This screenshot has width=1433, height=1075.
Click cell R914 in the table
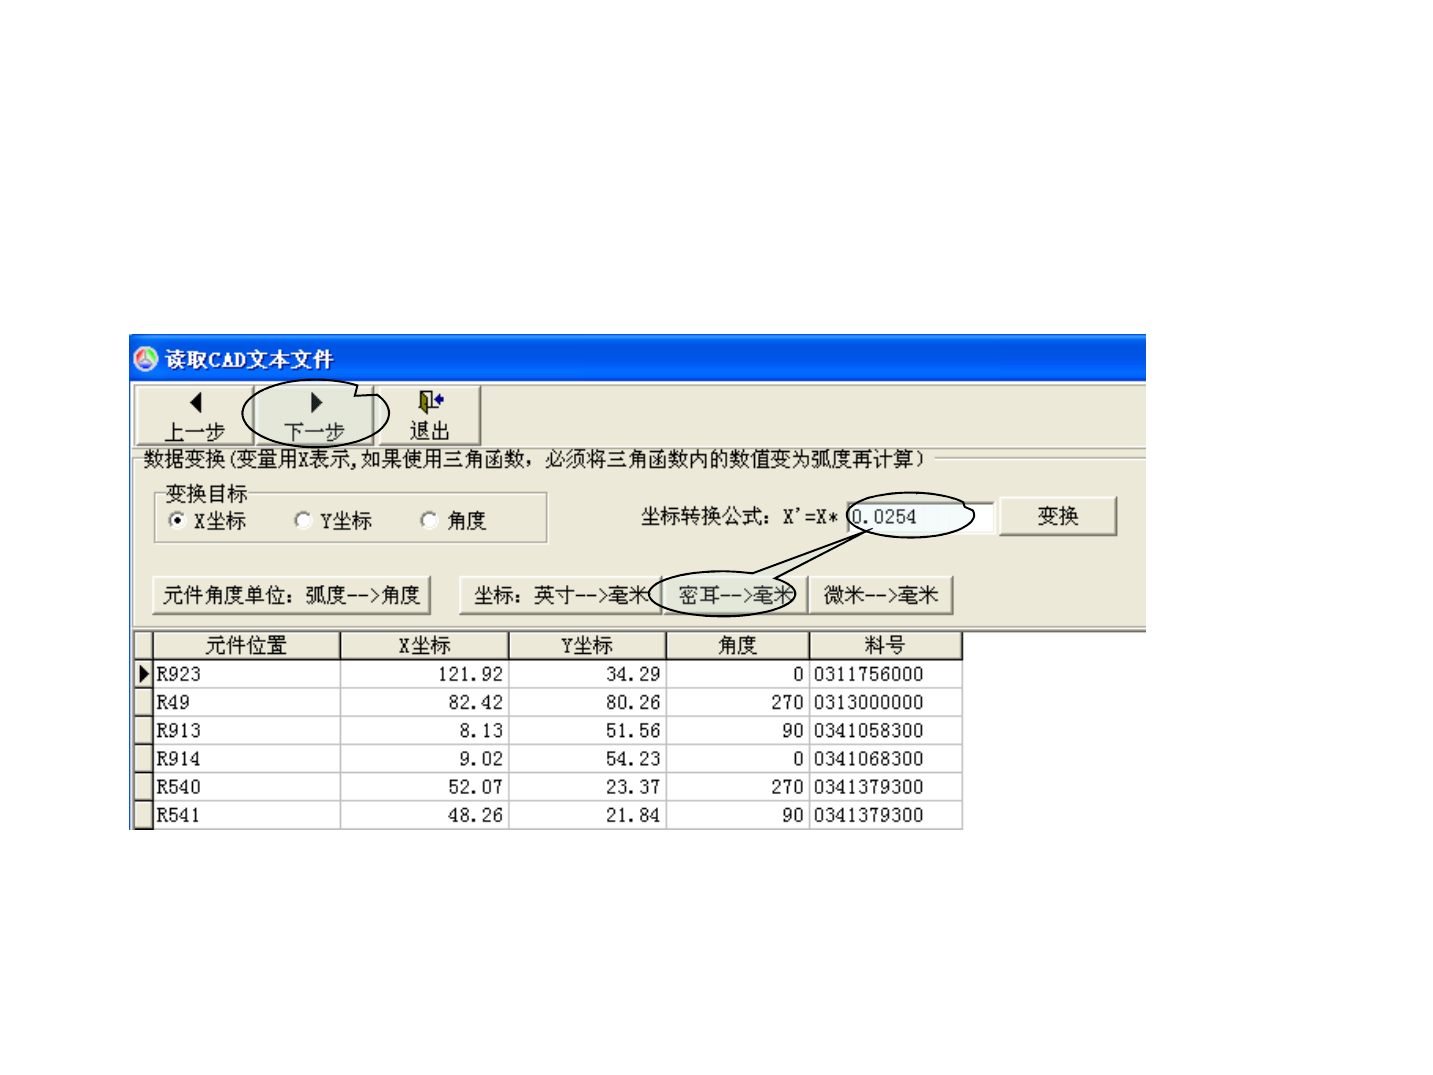[x=246, y=759]
